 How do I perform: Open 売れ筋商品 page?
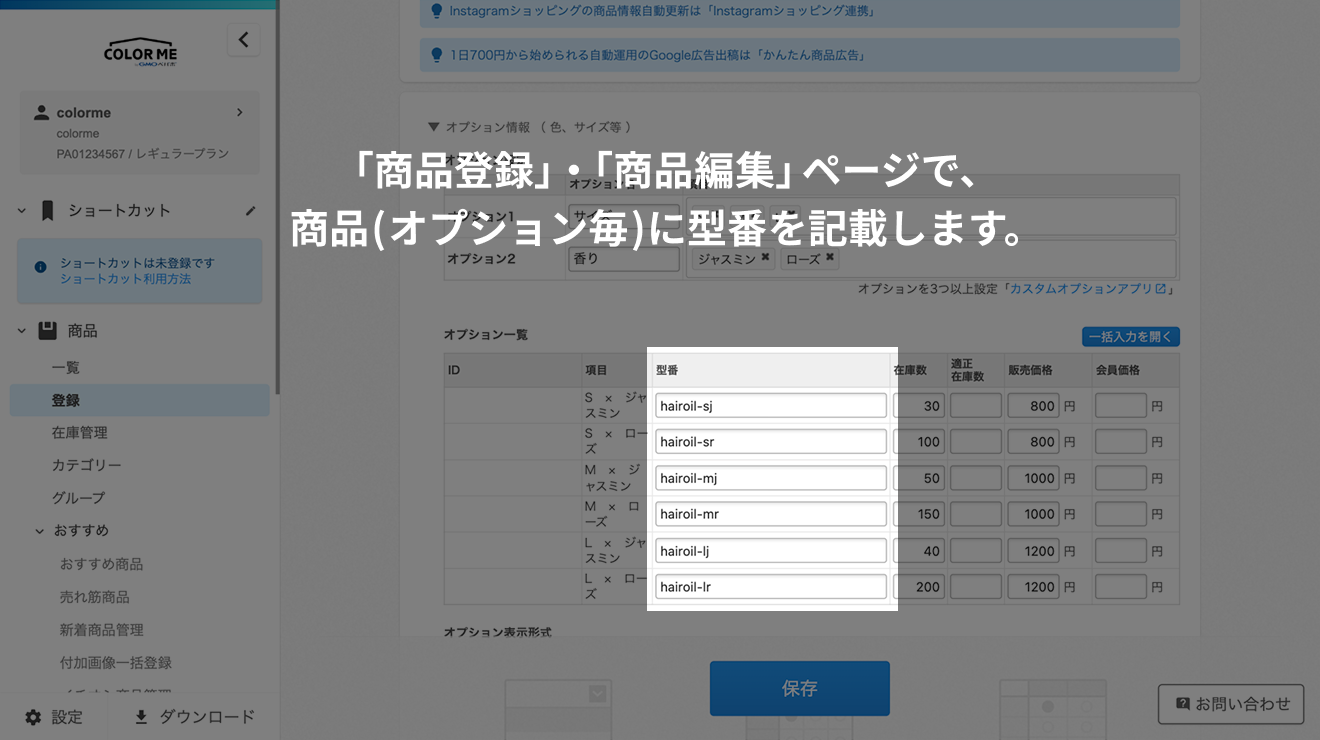94,597
